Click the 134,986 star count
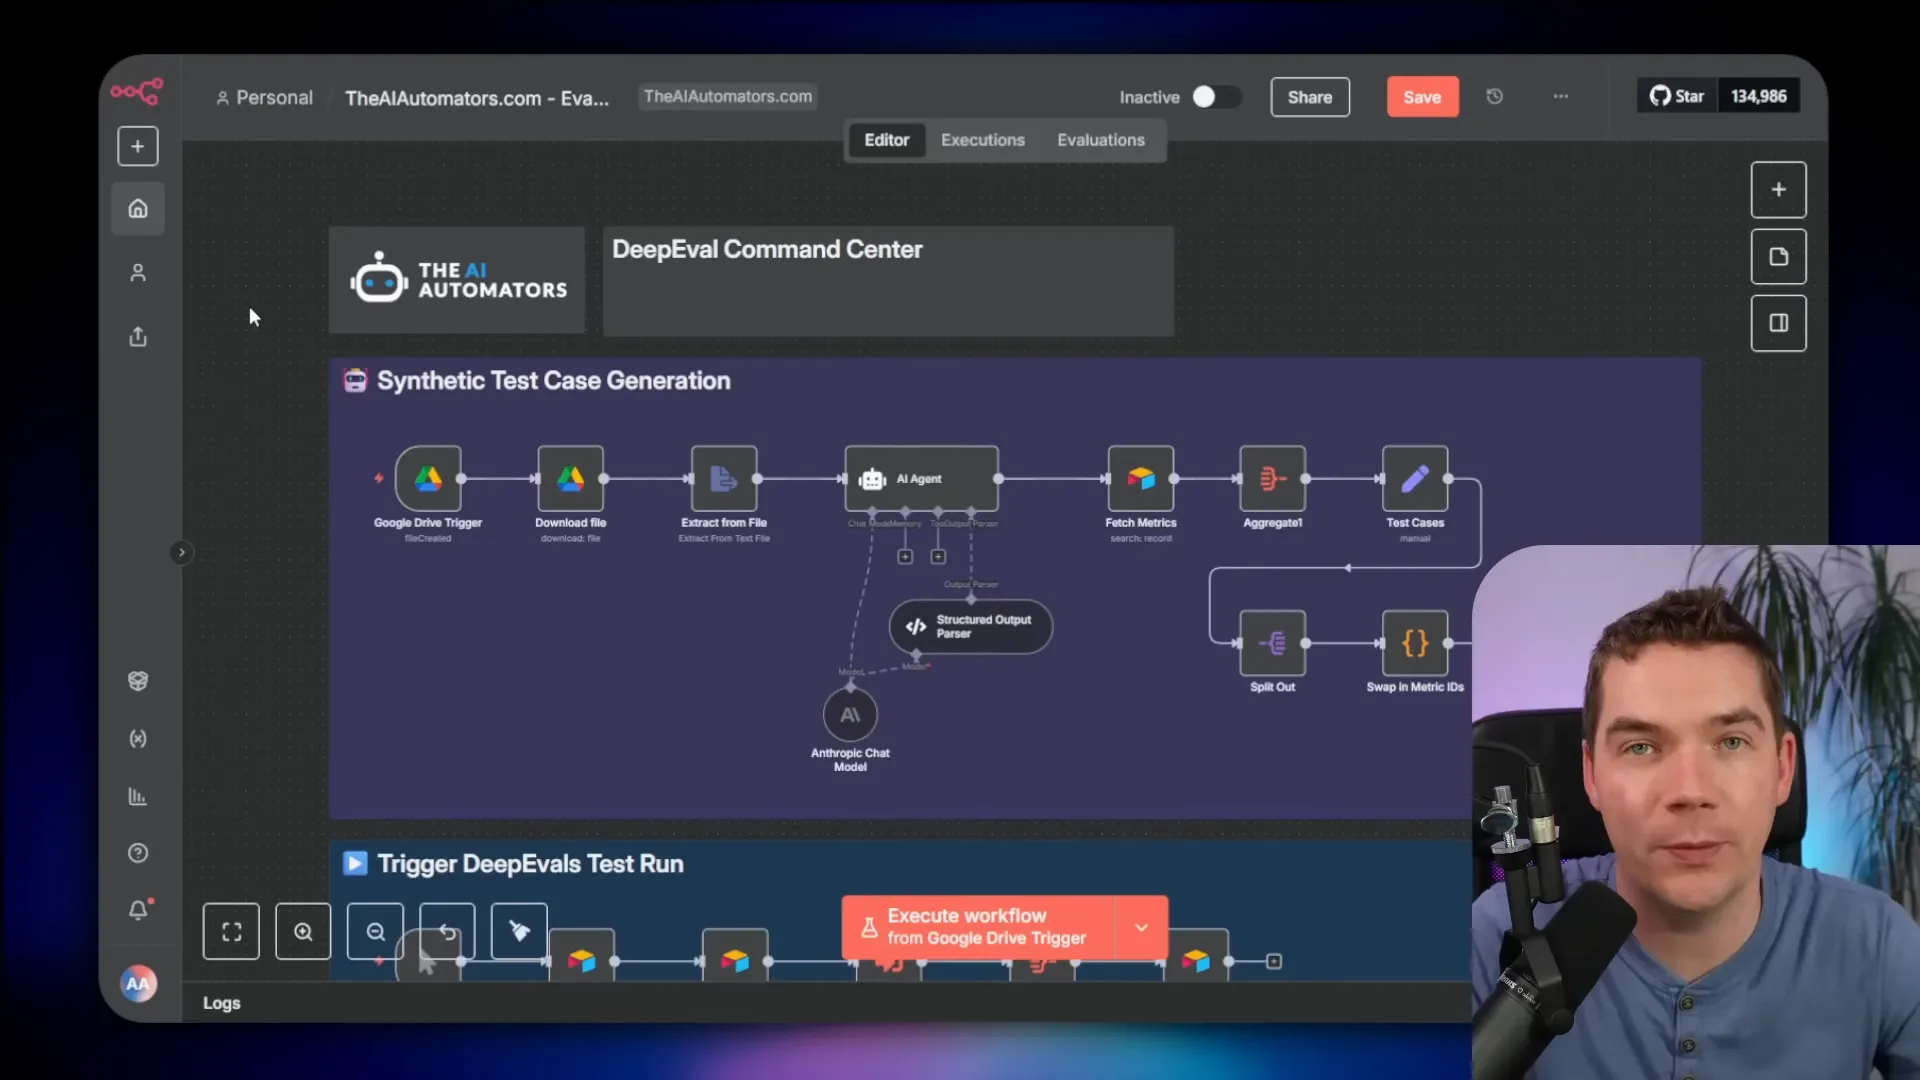The height and width of the screenshot is (1080, 1920). 1759,96
